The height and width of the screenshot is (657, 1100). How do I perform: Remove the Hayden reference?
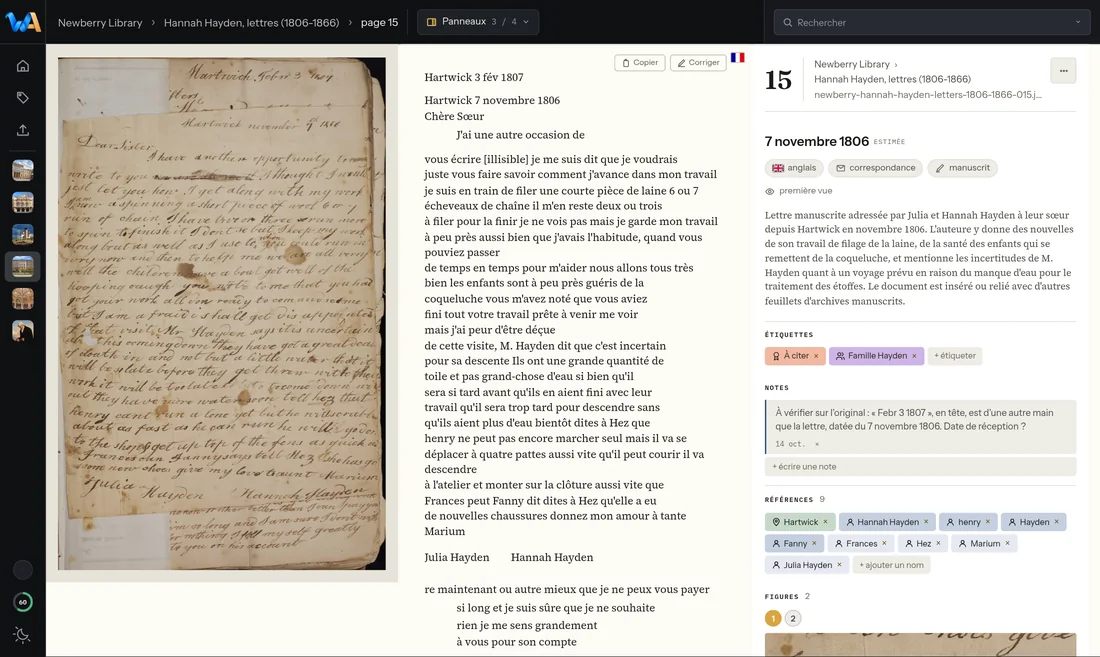1057,522
